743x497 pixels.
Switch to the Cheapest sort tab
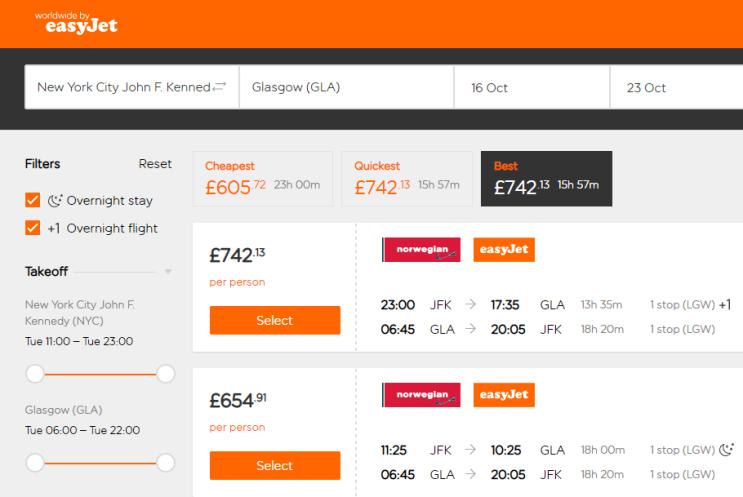point(262,179)
